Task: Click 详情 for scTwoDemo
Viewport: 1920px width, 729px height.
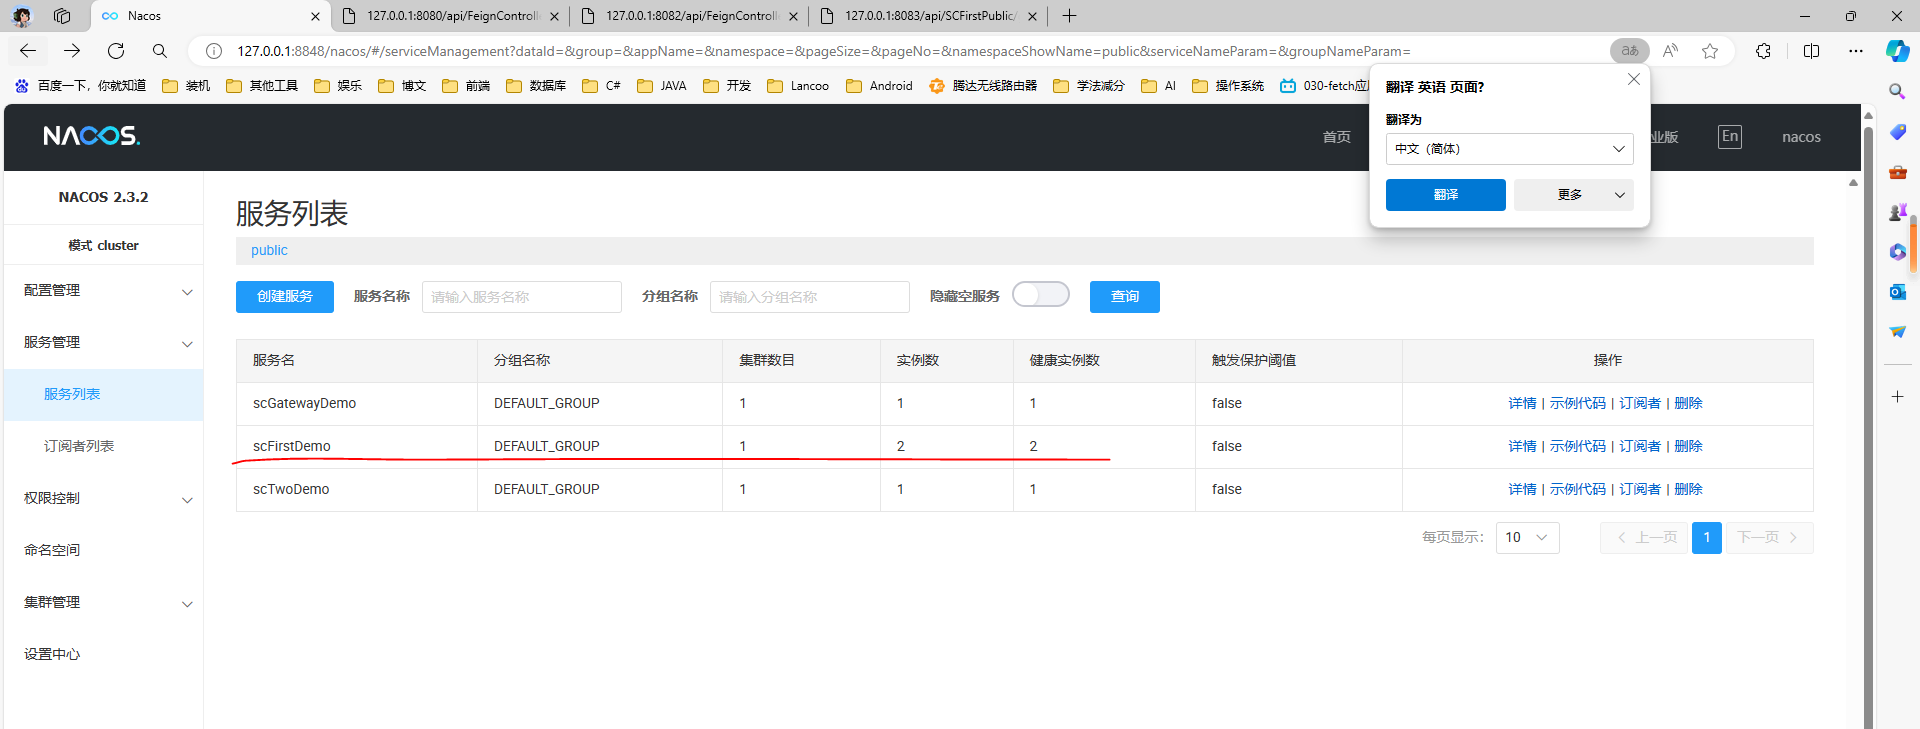Action: coord(1522,489)
